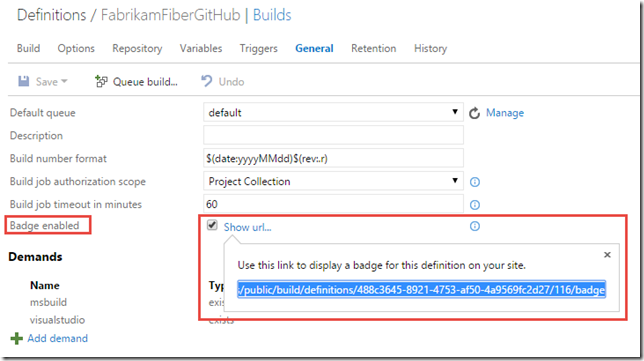Click the Name column header under Demands
This screenshot has width=644, height=361.
click(44, 285)
